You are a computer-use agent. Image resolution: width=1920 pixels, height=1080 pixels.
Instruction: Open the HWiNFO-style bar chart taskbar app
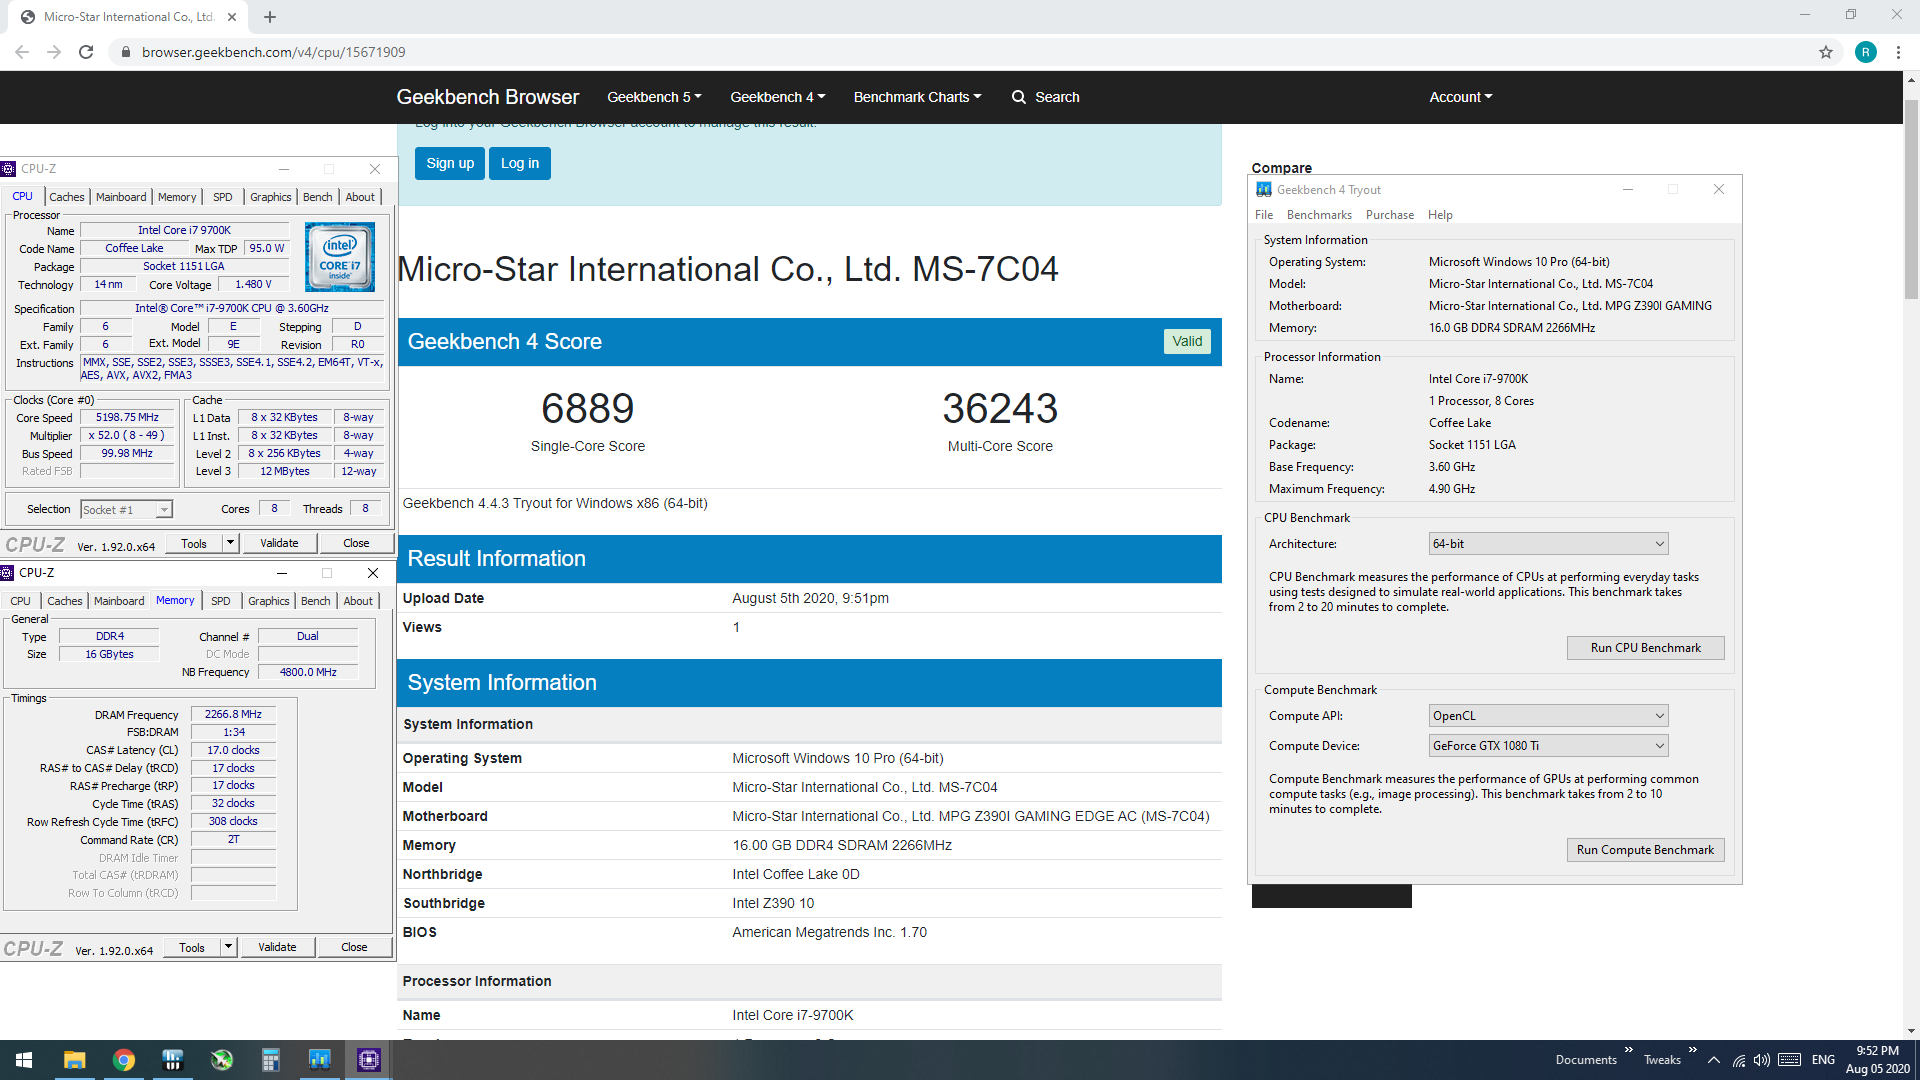pos(173,1060)
